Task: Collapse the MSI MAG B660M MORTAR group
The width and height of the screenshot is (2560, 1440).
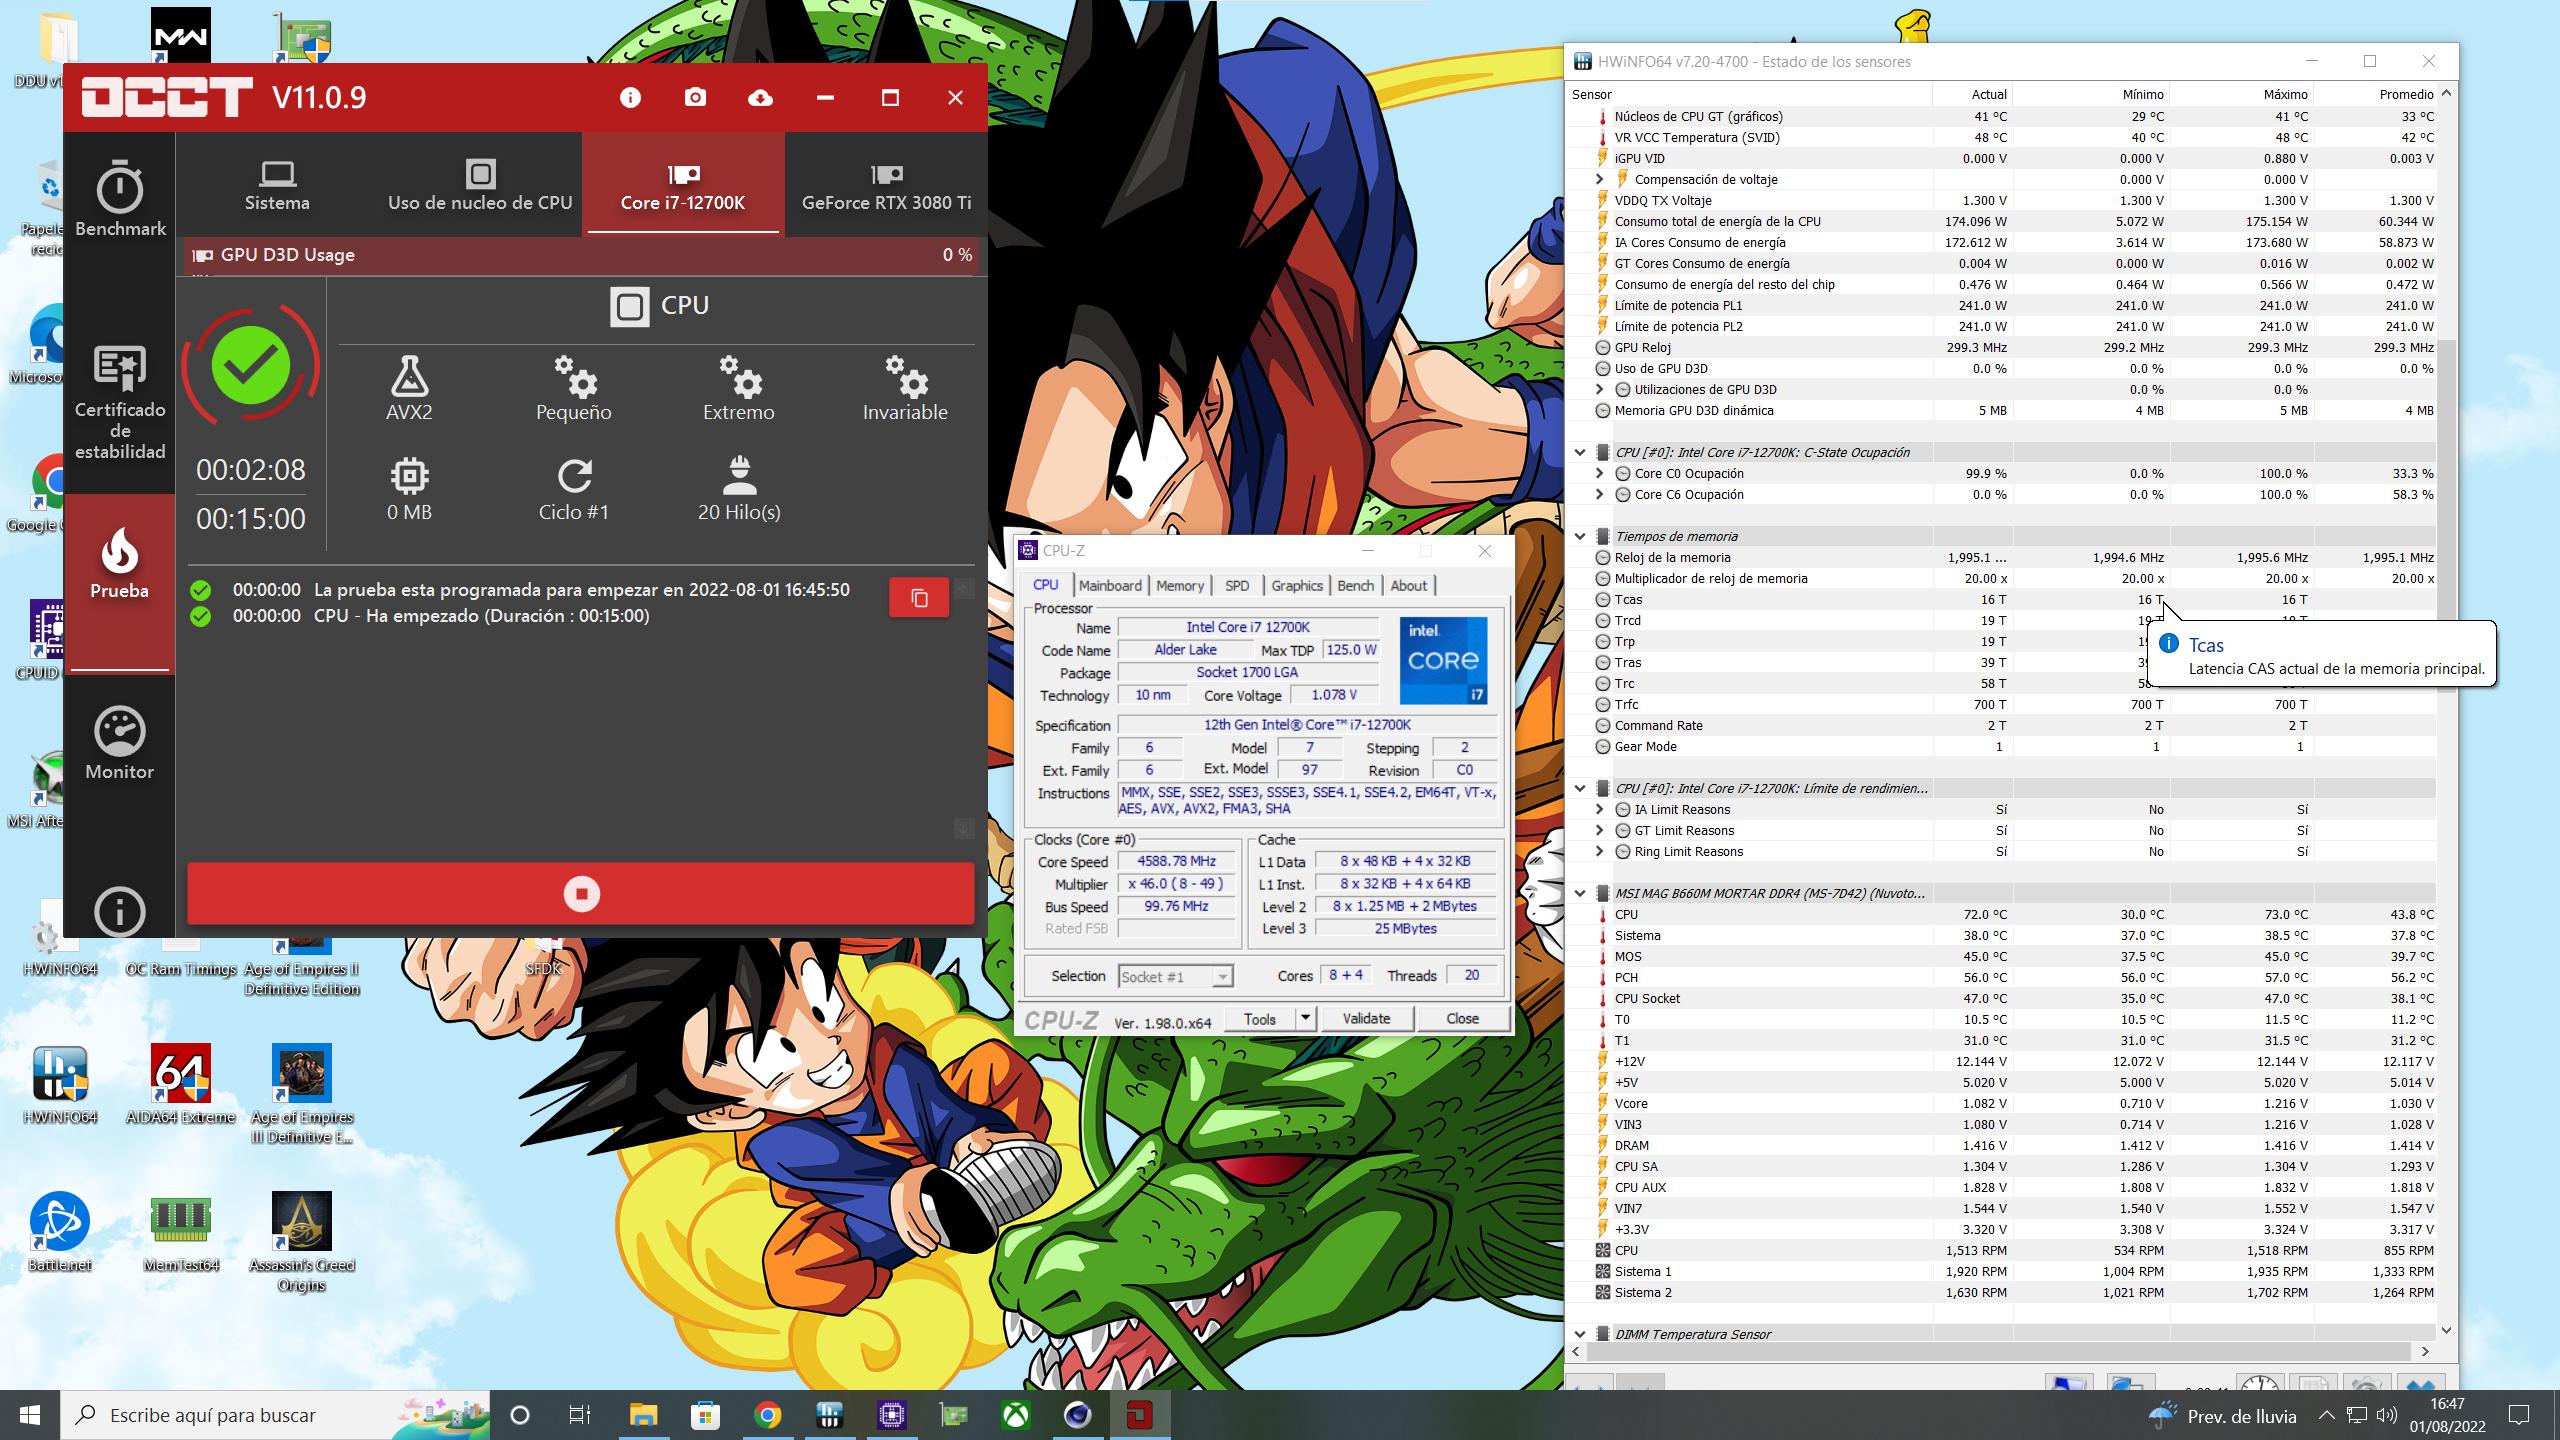Action: [1580, 893]
